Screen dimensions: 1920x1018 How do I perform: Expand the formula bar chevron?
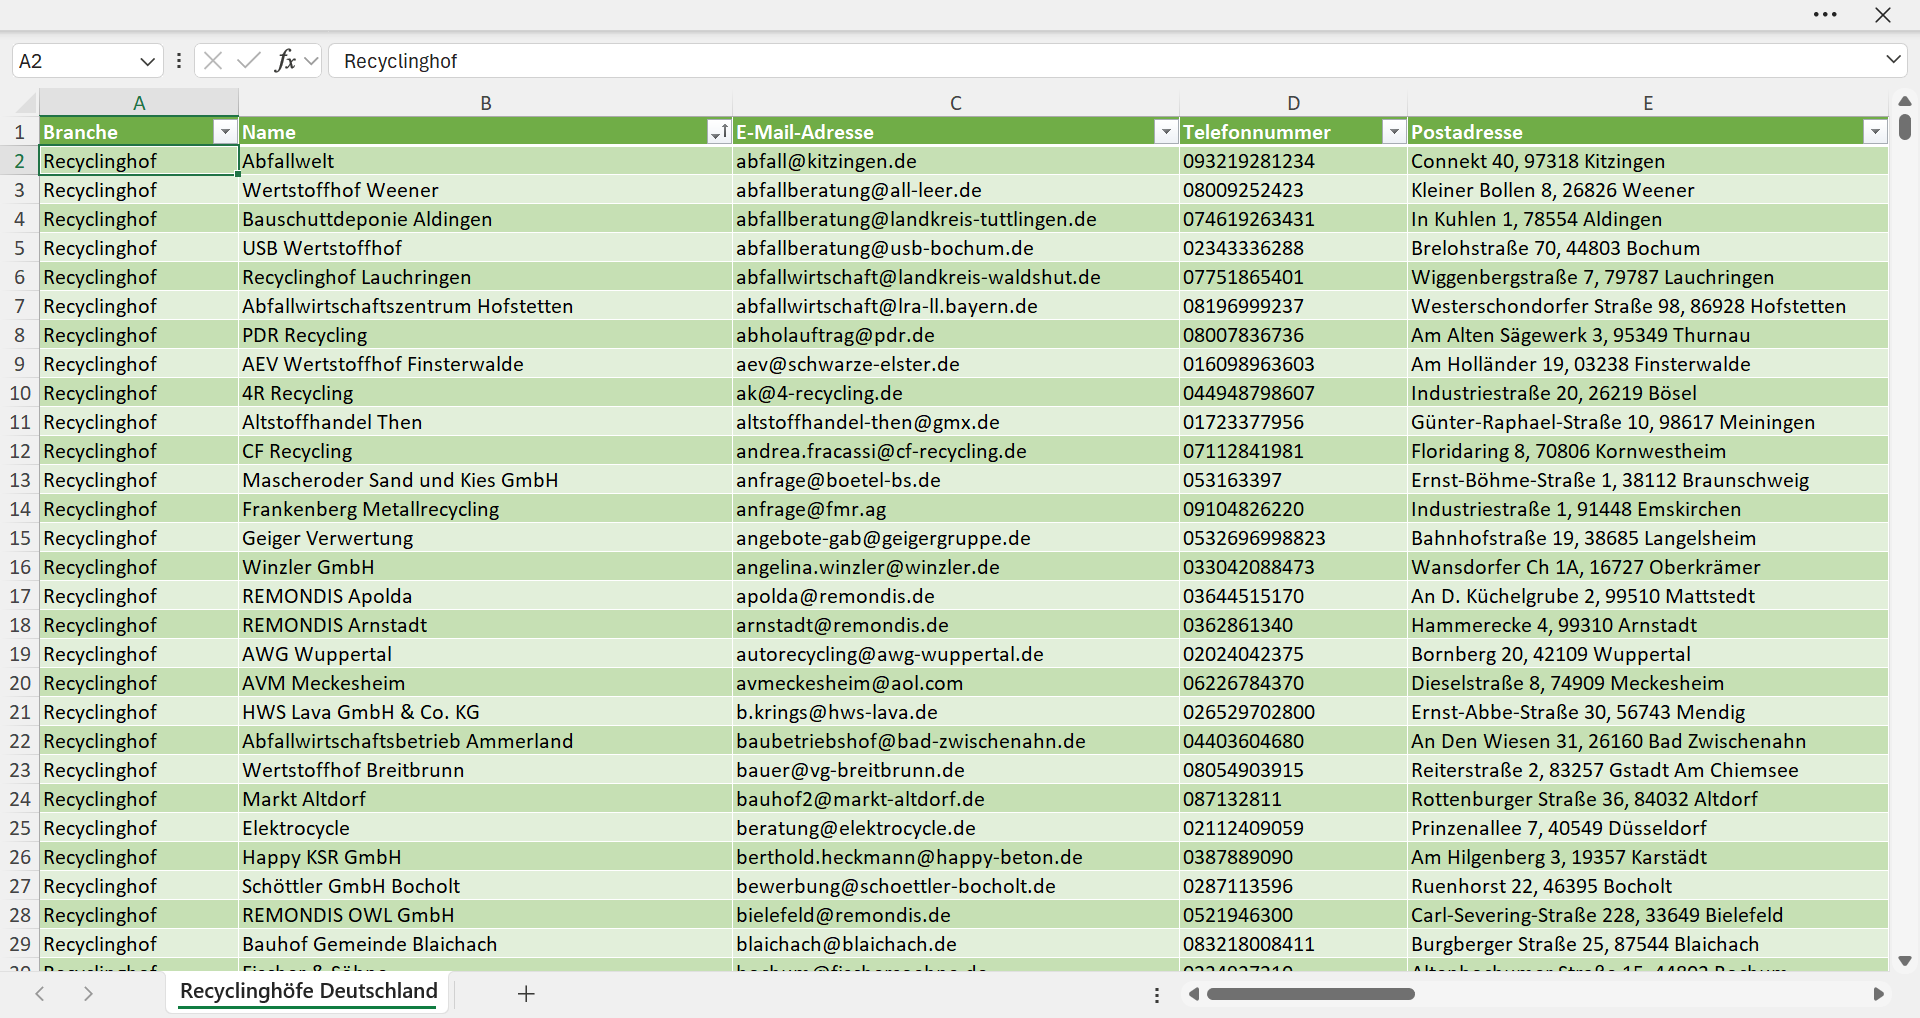click(x=1893, y=60)
